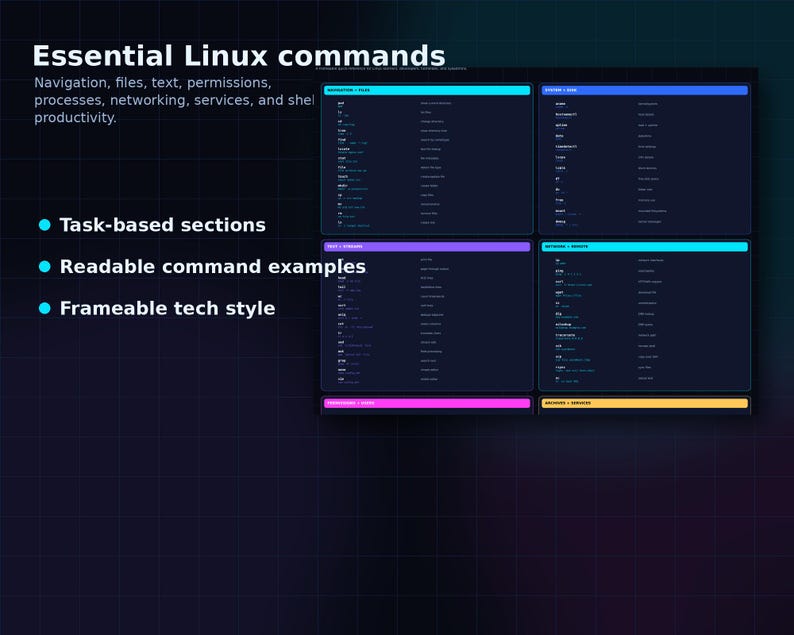Click the 'free' command entry

point(559,200)
